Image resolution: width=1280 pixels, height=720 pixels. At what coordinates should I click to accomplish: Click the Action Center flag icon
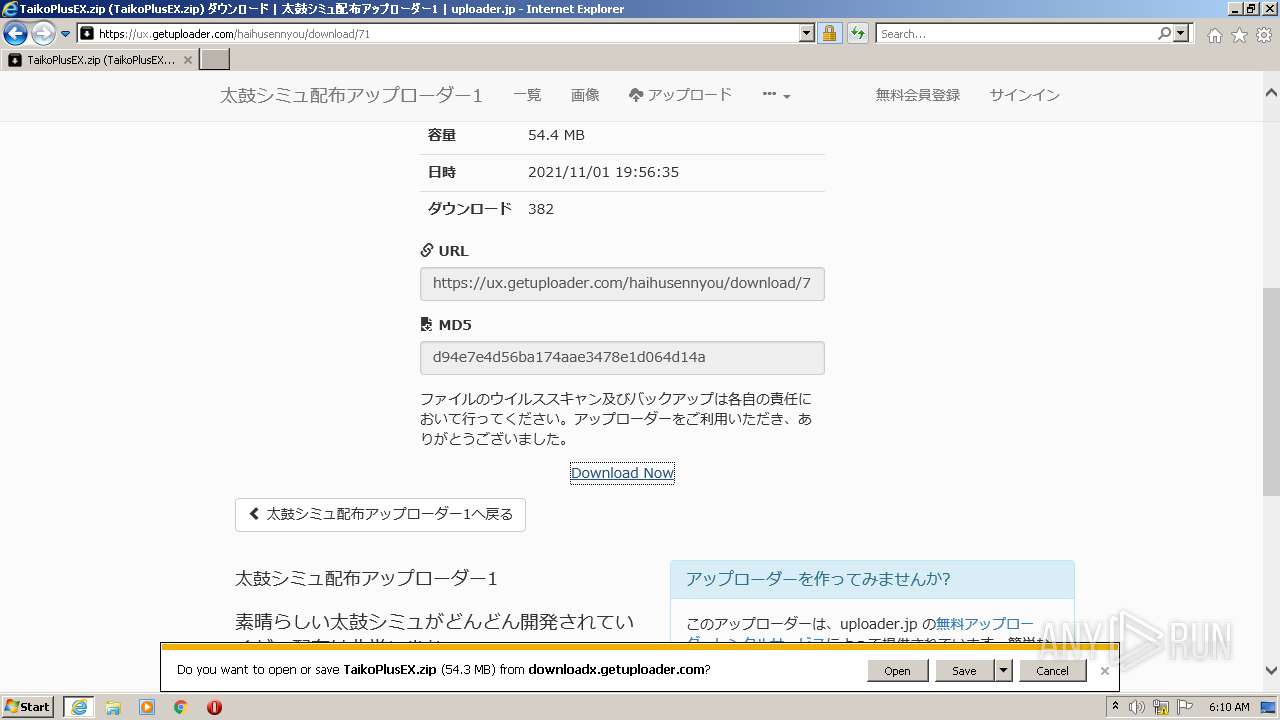[x=1186, y=707]
